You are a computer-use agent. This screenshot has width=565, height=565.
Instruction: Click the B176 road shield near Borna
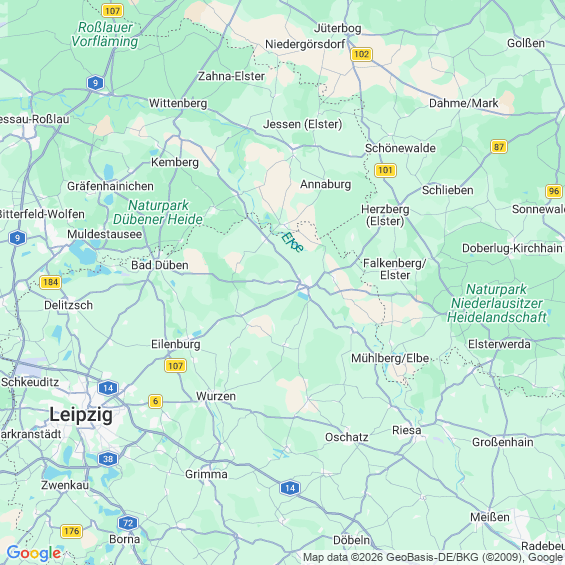click(x=71, y=531)
